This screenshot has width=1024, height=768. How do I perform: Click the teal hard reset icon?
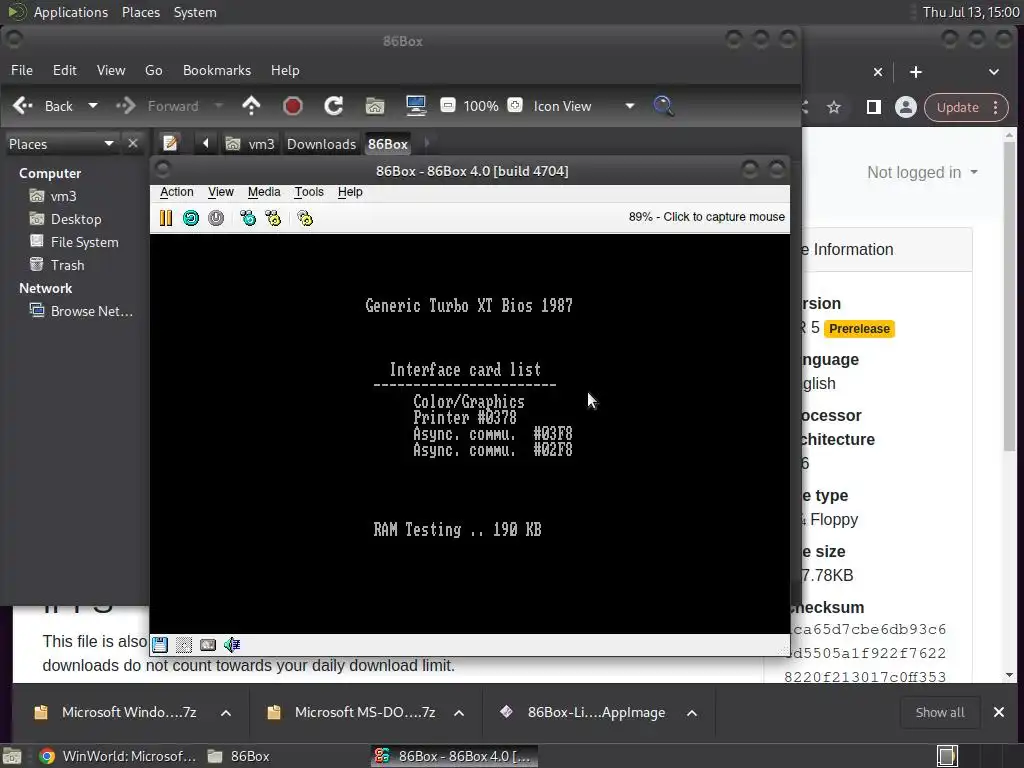tap(191, 217)
